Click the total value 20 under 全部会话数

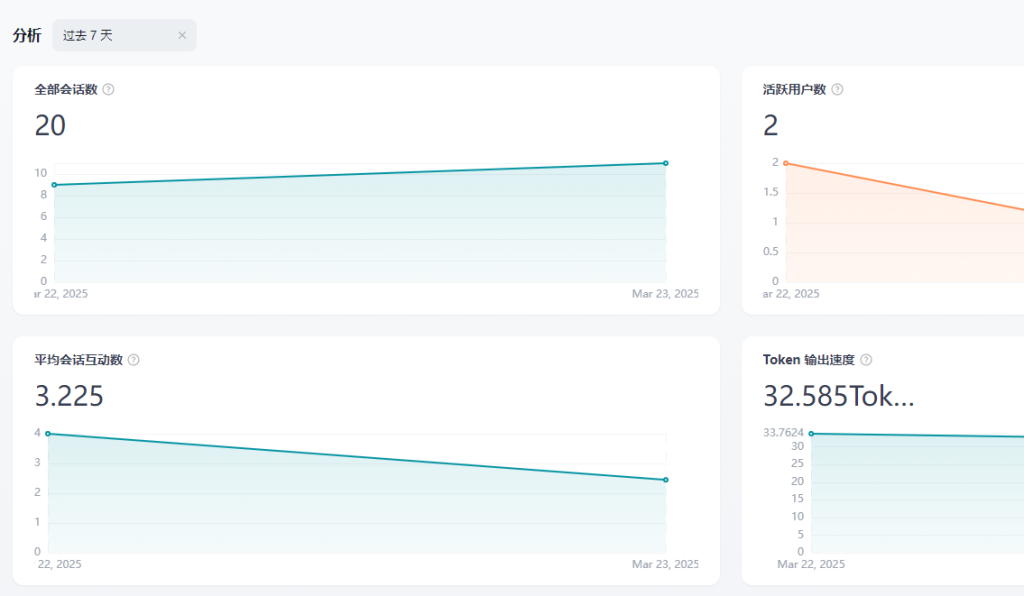coord(50,126)
